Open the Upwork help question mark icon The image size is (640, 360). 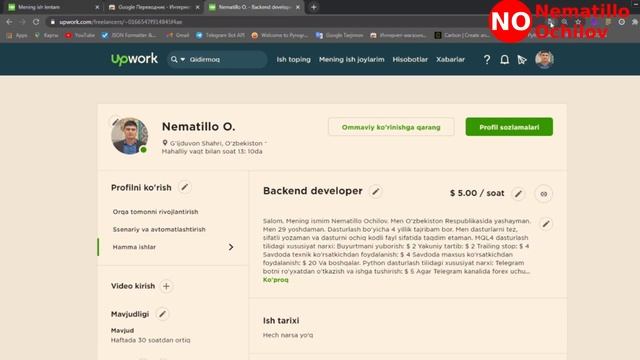pos(487,60)
